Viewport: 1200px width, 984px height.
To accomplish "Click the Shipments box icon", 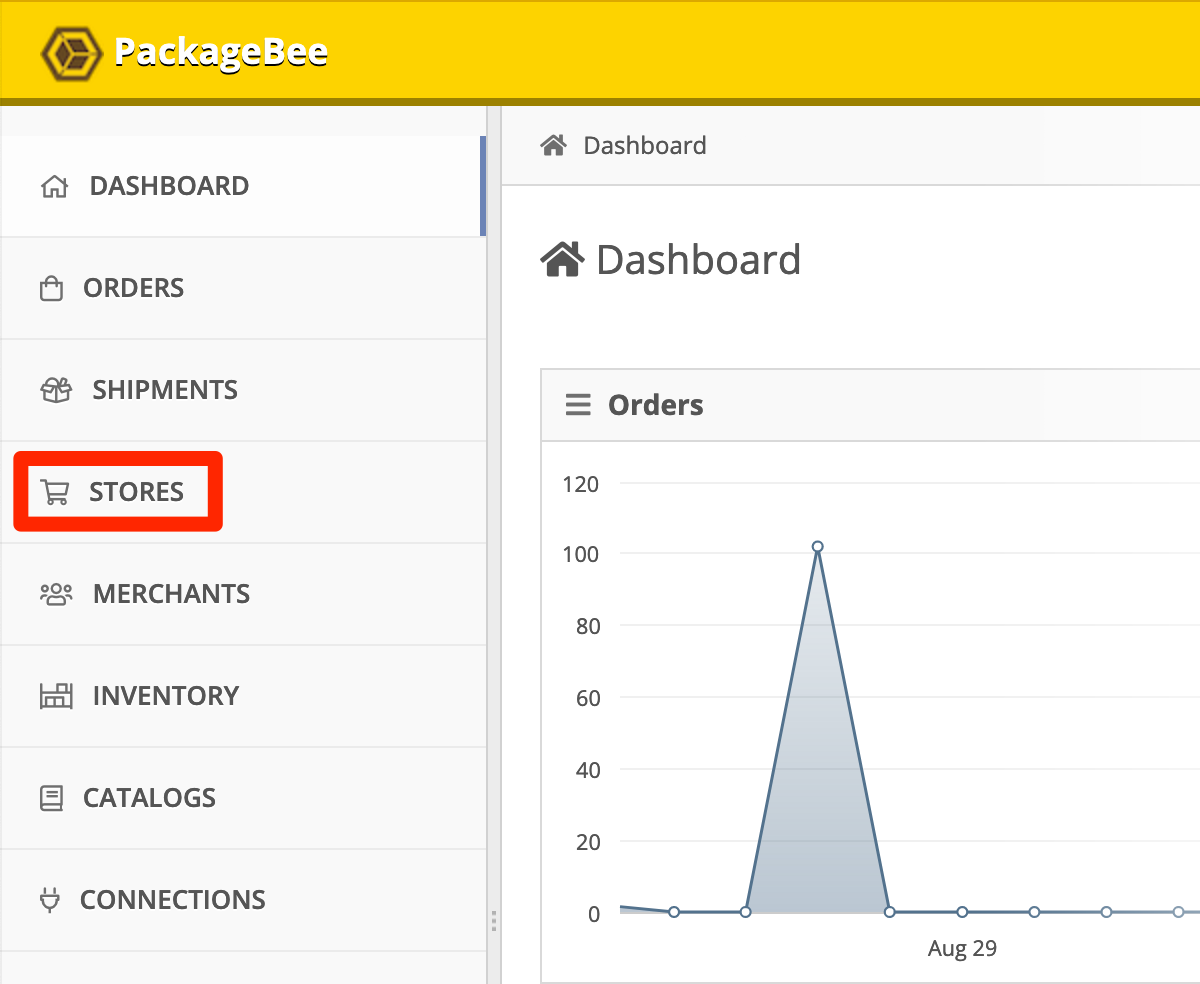I will click(x=56, y=390).
